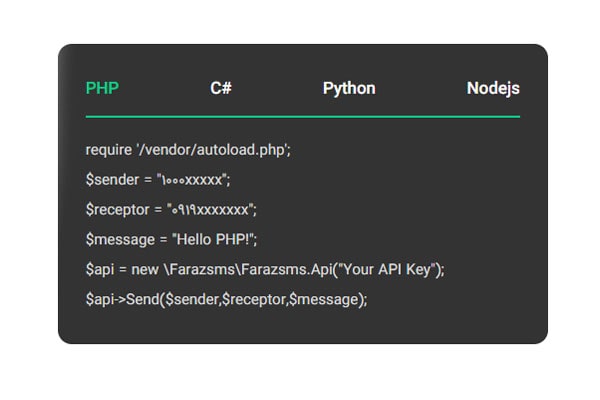Image resolution: width=600 pixels, height=400 pixels.
Task: Click the $sender variable assignment line
Action: (x=158, y=180)
